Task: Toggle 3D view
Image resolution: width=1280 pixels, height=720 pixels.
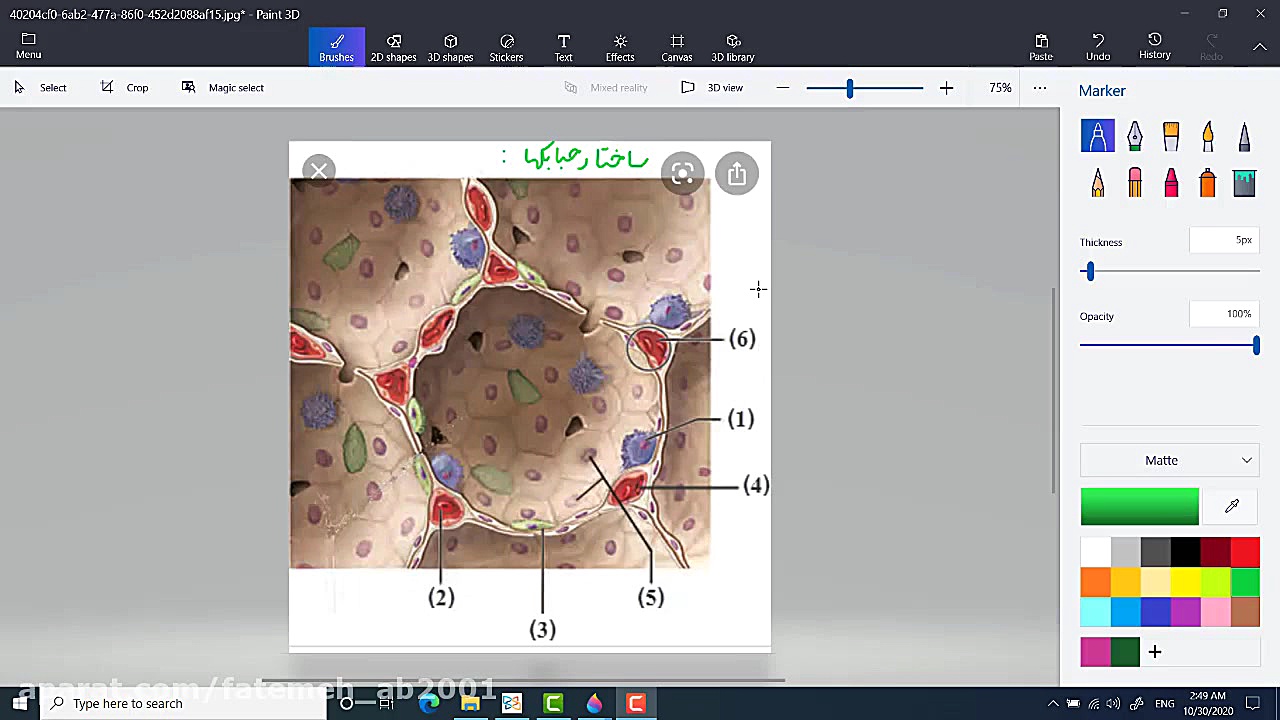Action: (x=712, y=88)
